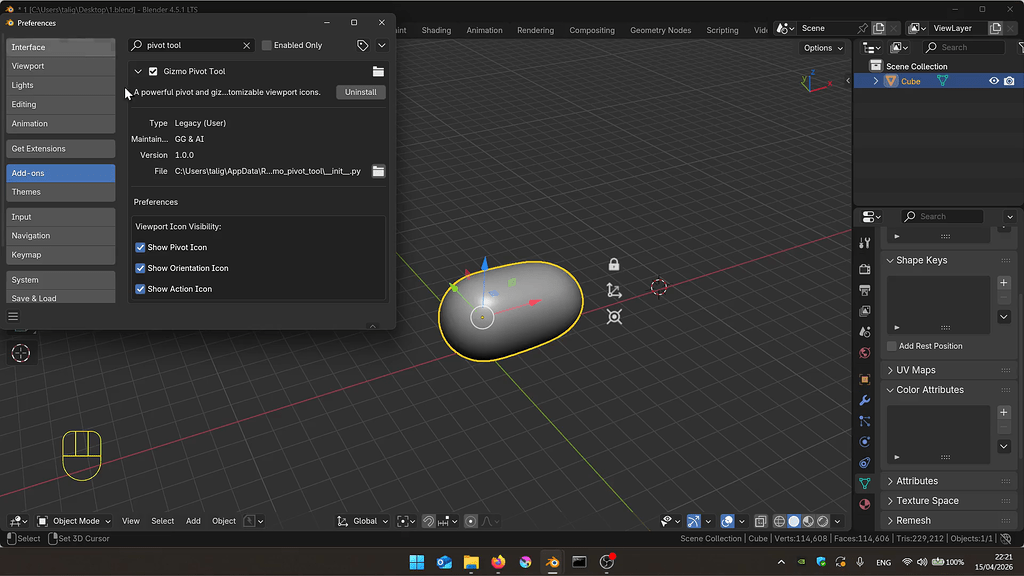
Task: Select Interface in Preferences sidebar
Action: (61, 47)
